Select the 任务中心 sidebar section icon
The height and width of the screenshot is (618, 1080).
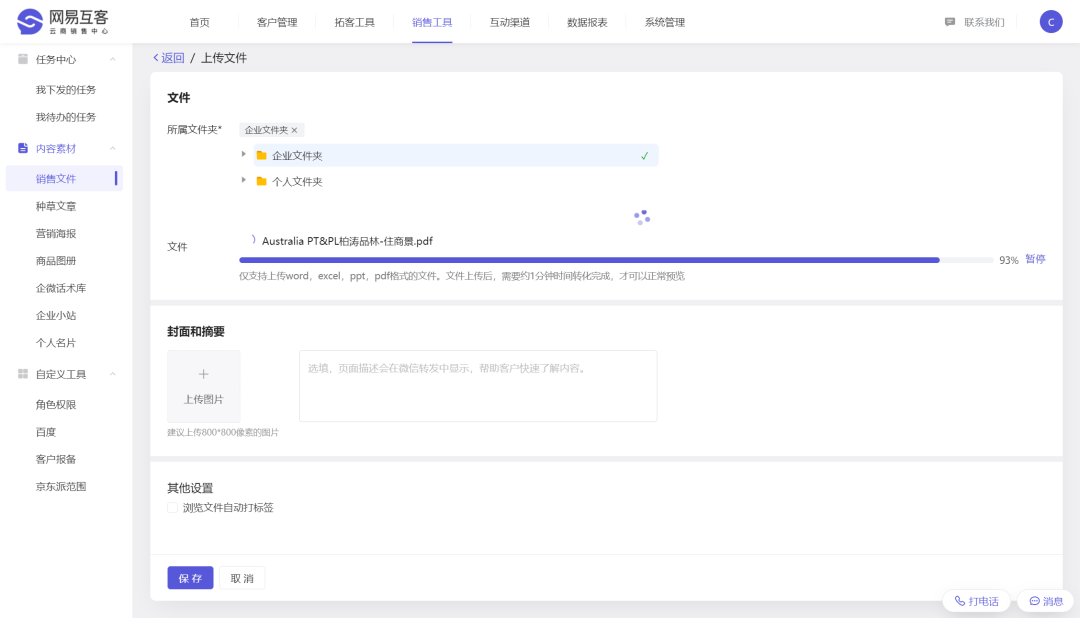coord(22,59)
